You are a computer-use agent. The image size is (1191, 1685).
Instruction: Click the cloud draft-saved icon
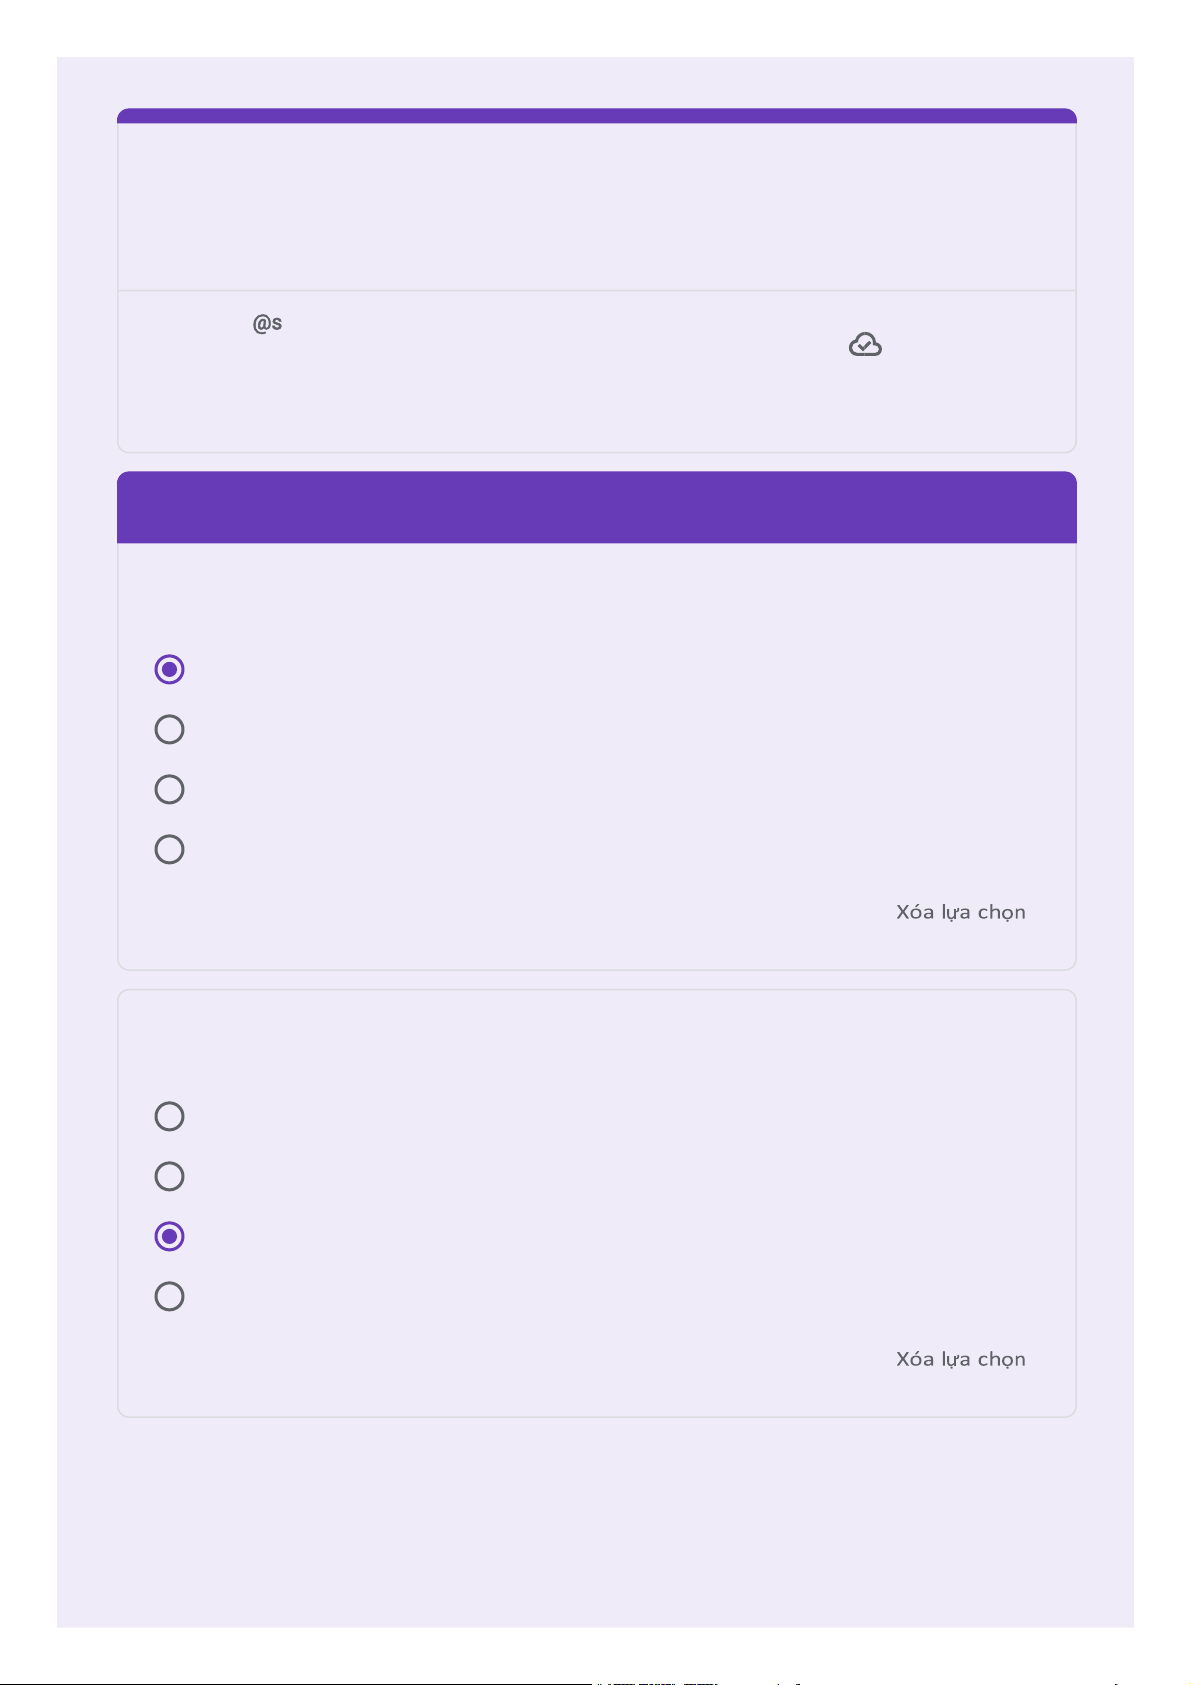865,345
